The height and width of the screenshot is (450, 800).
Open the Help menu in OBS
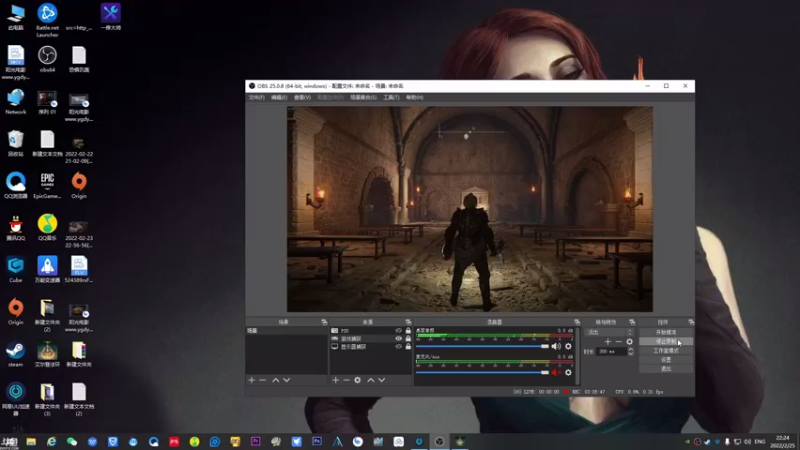point(414,97)
